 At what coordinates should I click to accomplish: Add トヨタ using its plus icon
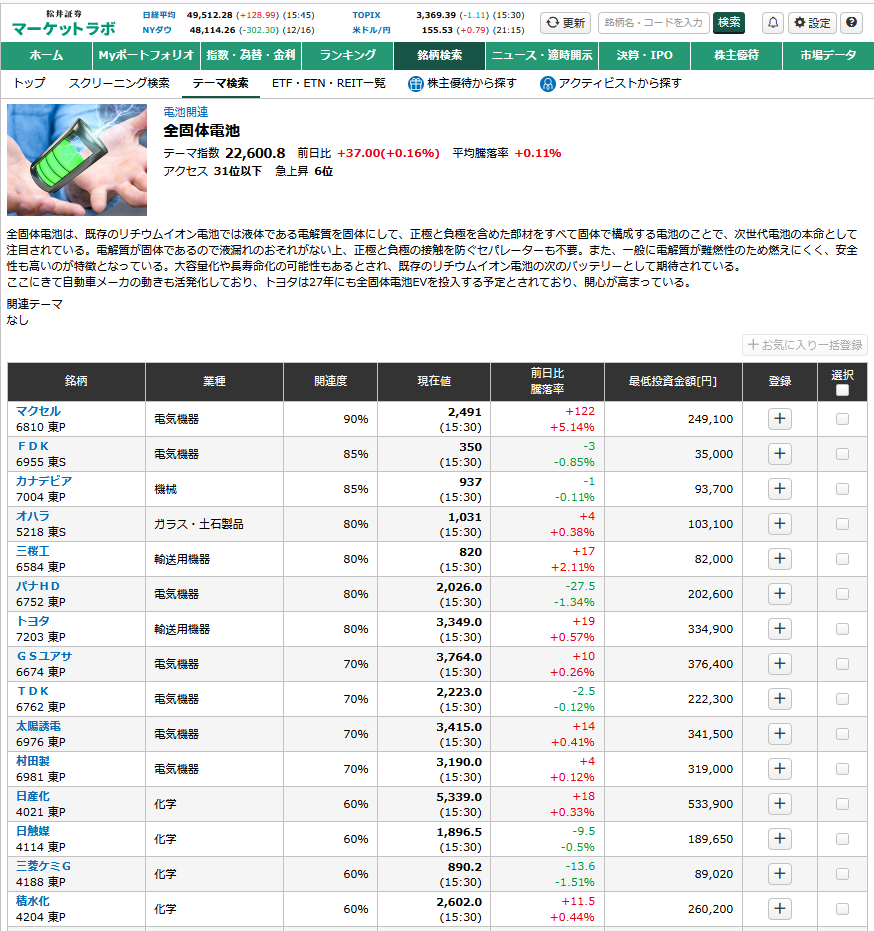(x=780, y=629)
